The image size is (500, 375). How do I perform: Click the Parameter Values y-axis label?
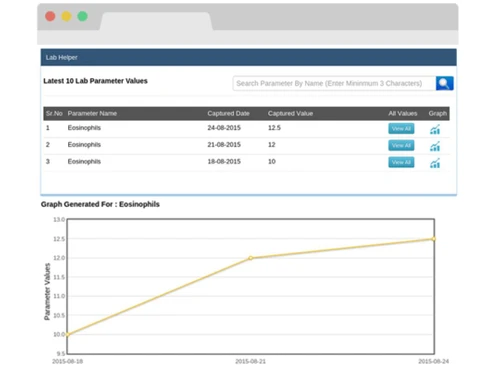coord(47,292)
